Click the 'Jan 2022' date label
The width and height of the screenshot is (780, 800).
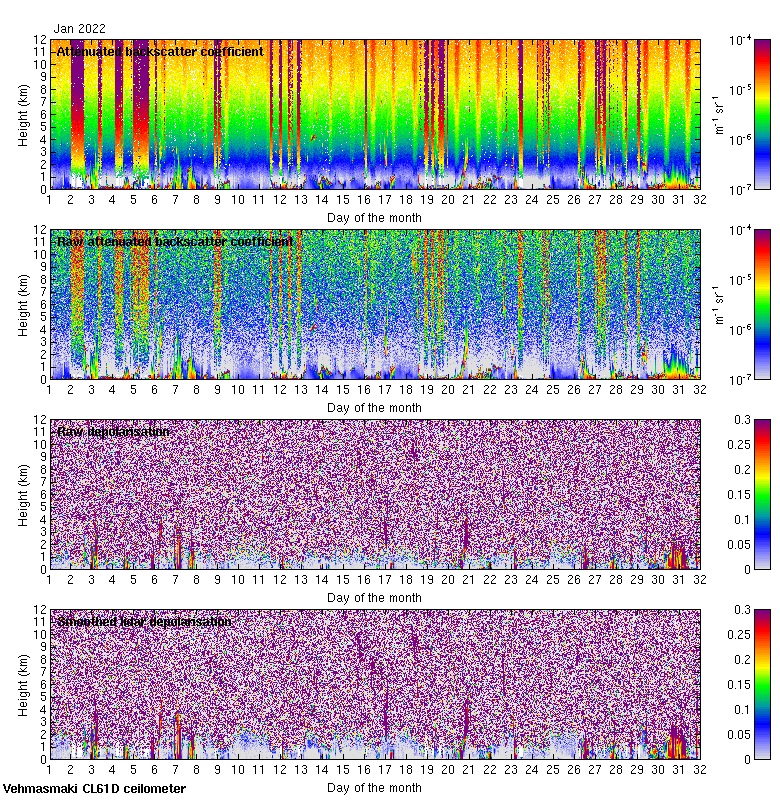[x=80, y=29]
